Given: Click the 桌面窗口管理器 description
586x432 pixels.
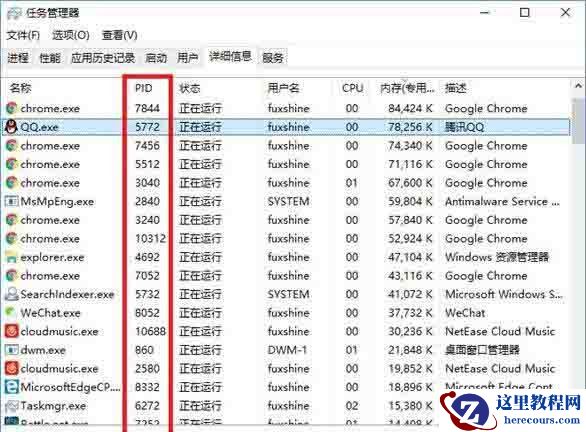Looking at the screenshot, I should click(x=482, y=350).
